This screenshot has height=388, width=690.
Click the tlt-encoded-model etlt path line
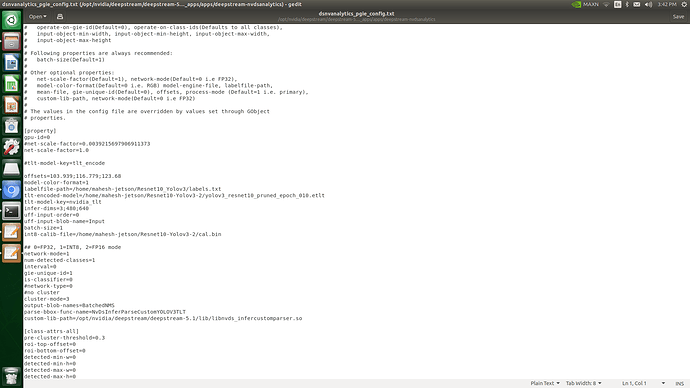pyautogui.click(x=174, y=195)
